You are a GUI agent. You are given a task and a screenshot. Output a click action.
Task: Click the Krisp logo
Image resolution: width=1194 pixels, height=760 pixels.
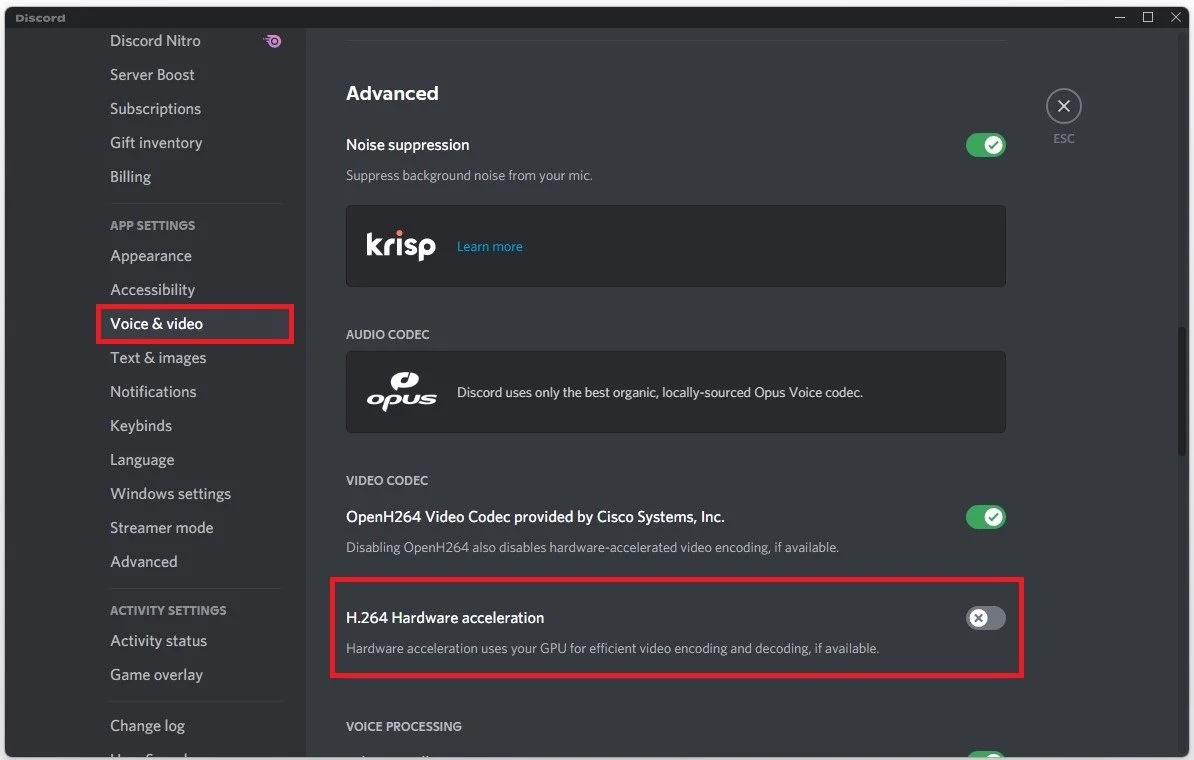(401, 245)
